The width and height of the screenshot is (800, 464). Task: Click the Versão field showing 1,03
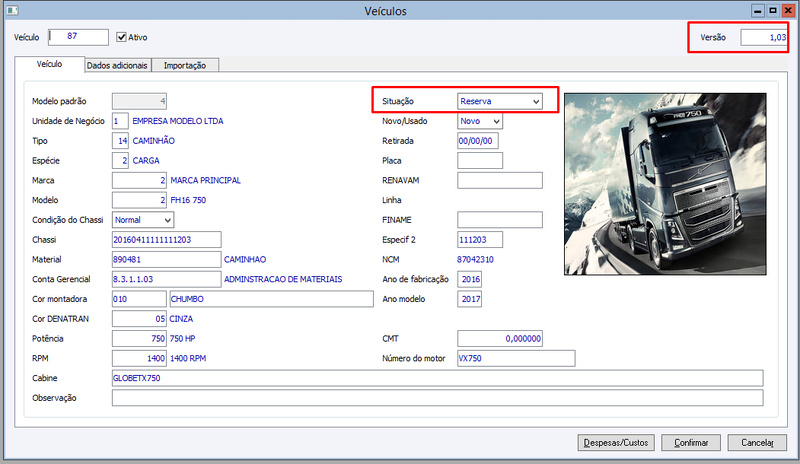pos(763,37)
